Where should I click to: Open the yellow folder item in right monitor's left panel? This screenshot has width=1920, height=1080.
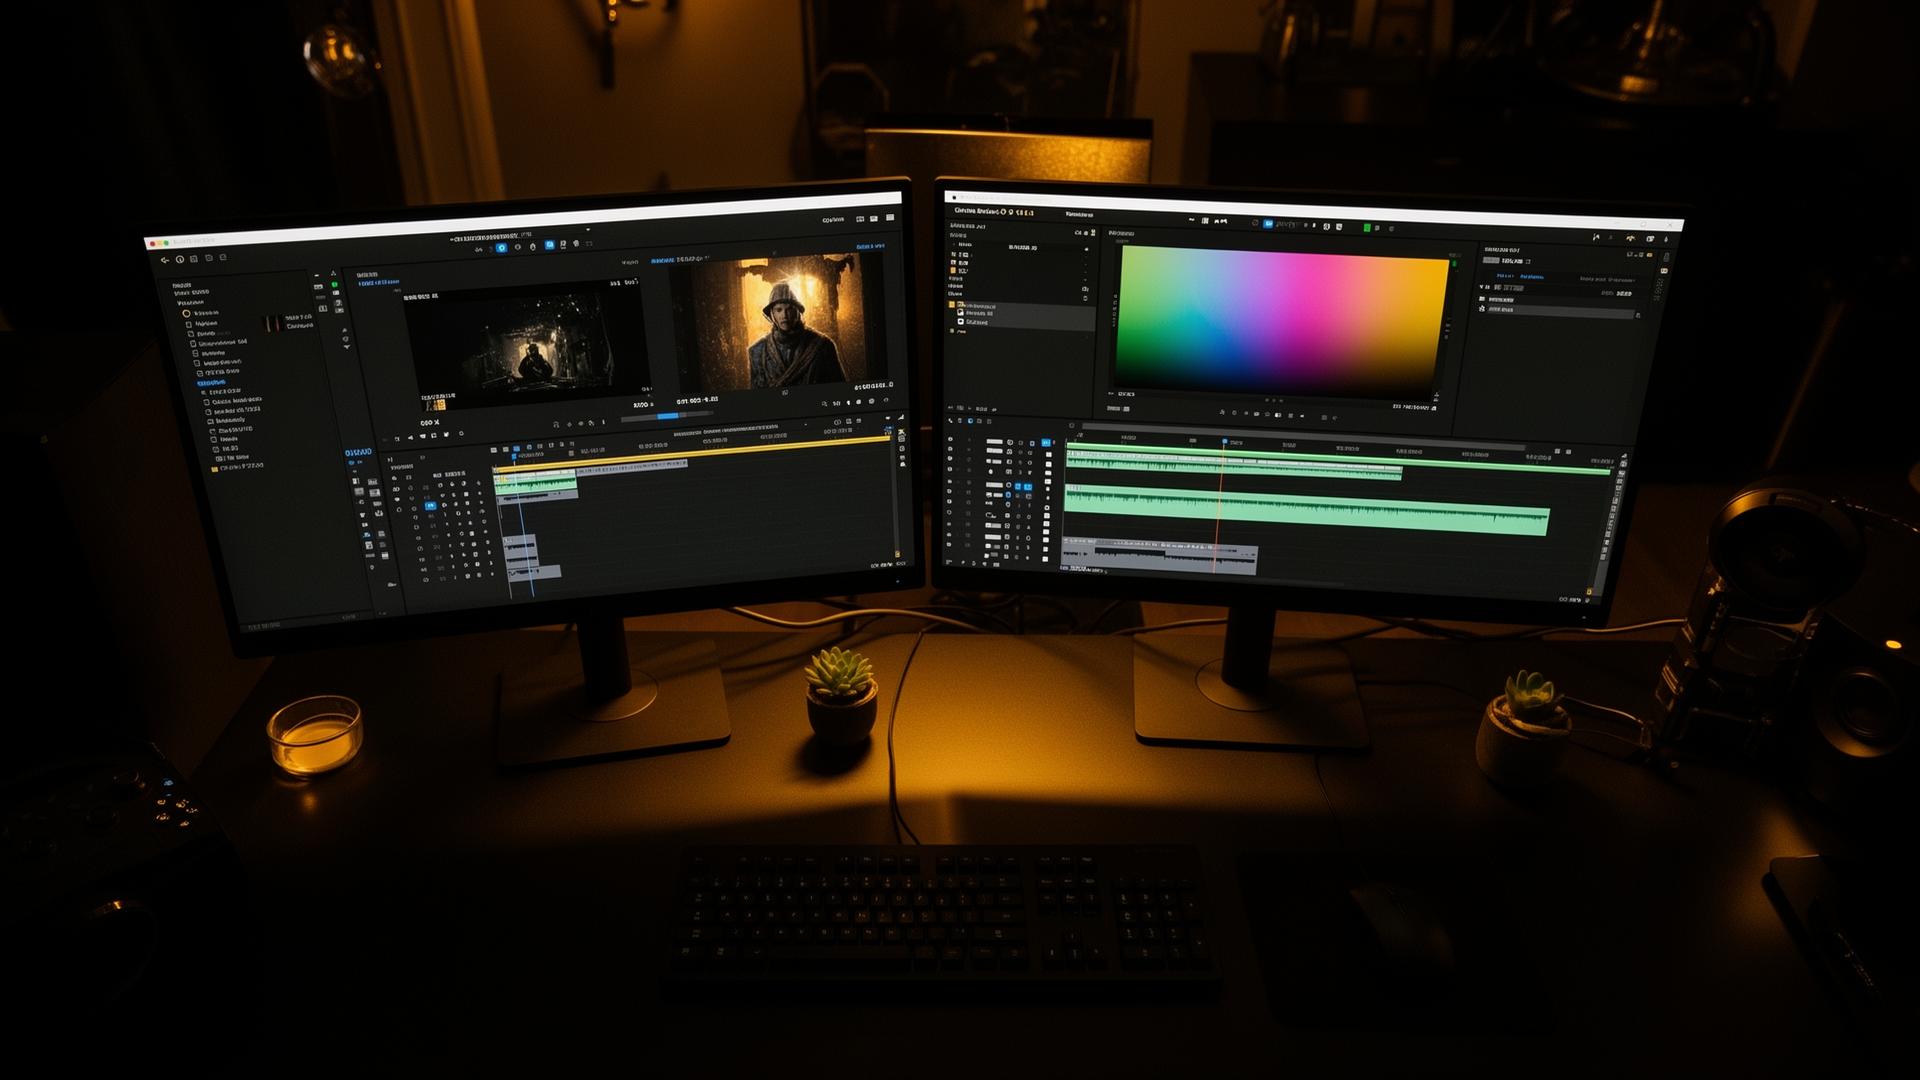click(972, 306)
